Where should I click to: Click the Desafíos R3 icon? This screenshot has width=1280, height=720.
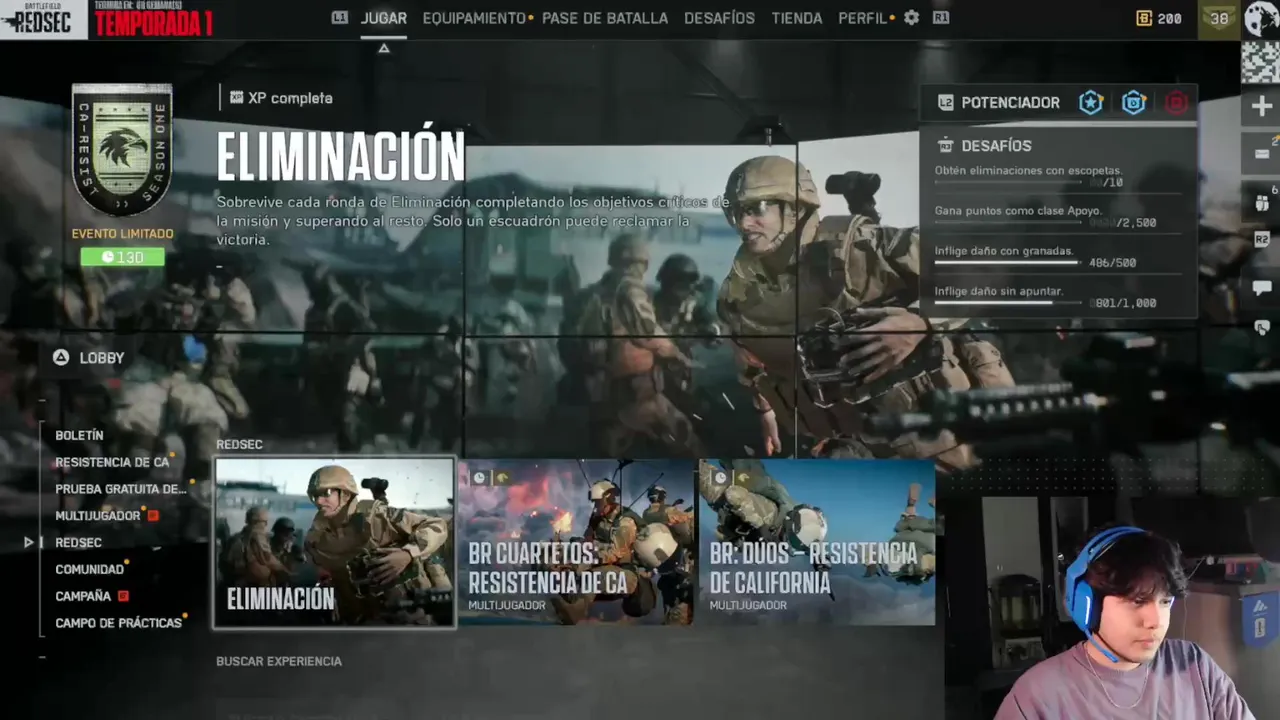click(945, 146)
